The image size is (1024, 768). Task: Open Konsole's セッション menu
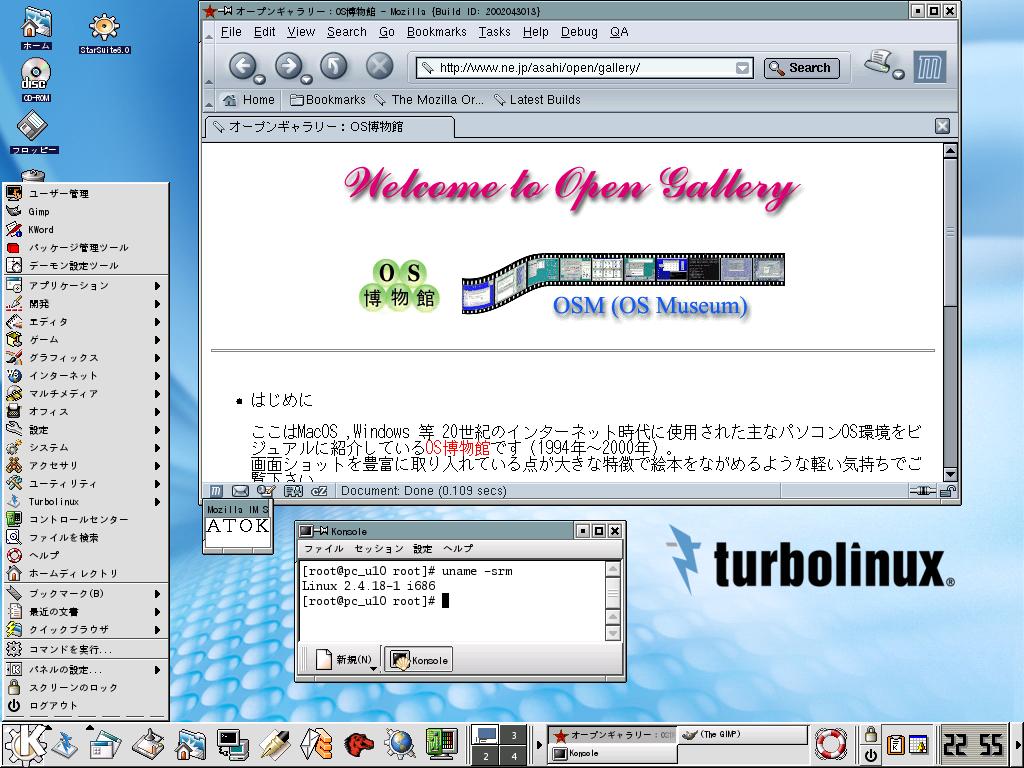[379, 549]
